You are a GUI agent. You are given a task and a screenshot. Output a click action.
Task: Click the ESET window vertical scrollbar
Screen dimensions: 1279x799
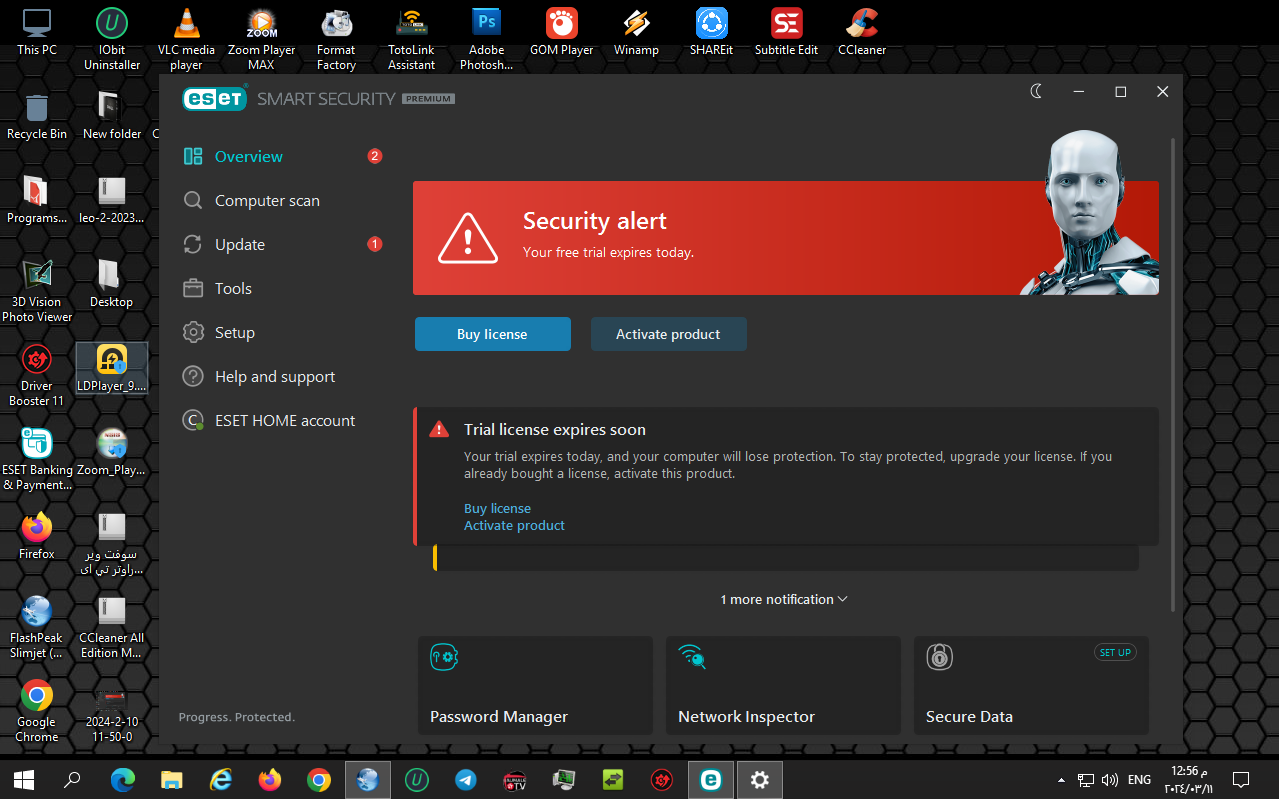[x=1173, y=375]
